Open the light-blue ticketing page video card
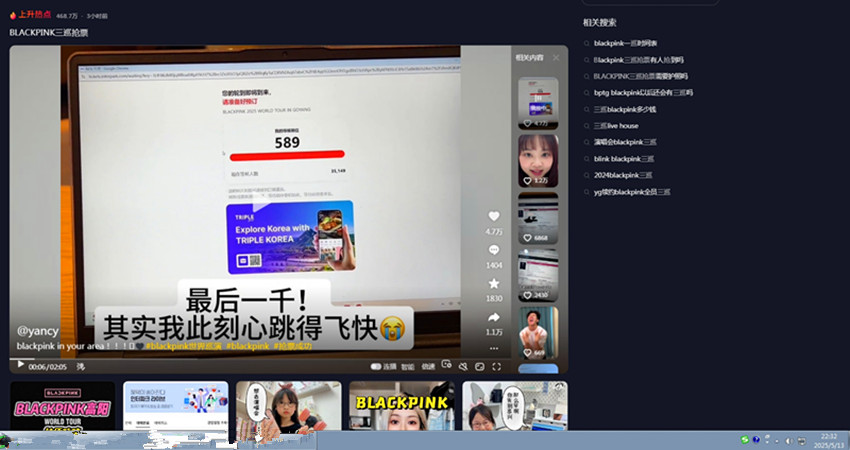This screenshot has width=850, height=450. [176, 406]
